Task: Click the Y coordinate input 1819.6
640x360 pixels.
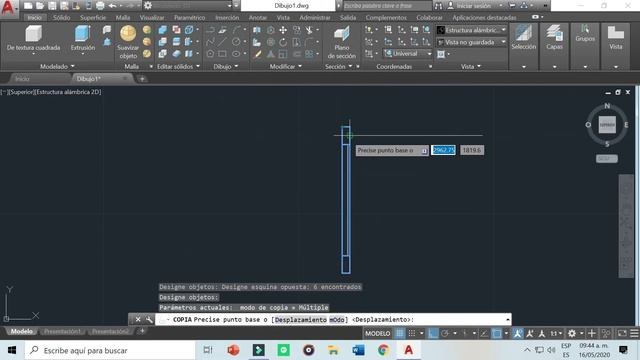Action: point(472,150)
